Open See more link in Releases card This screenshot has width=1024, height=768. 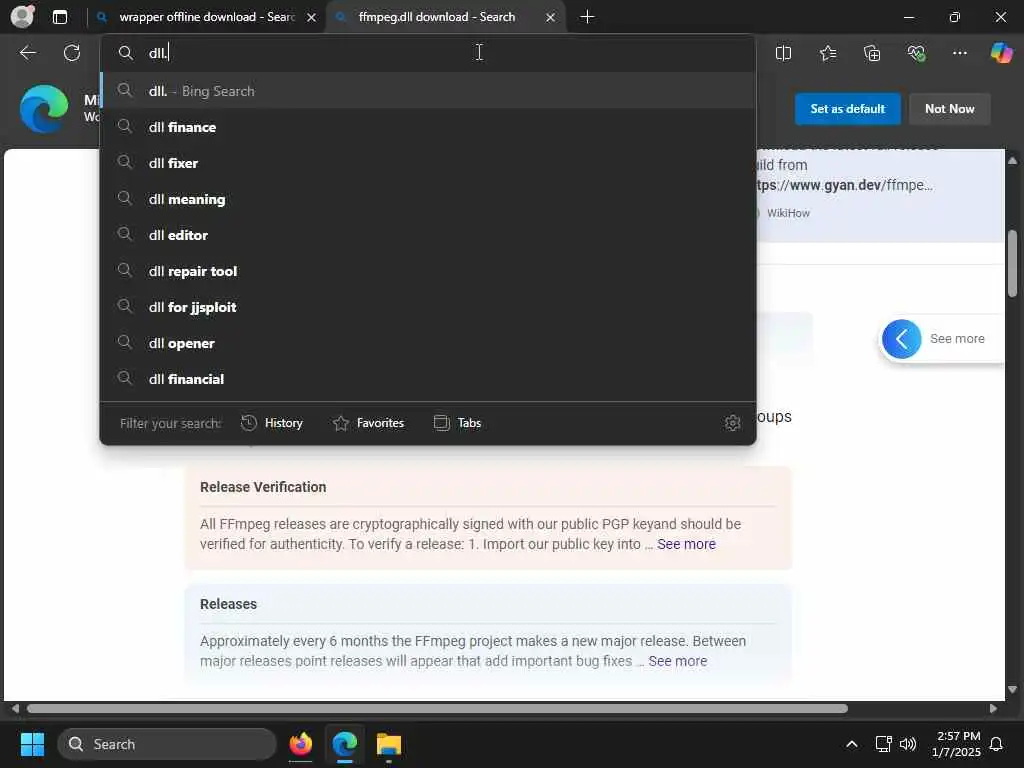[x=677, y=661]
